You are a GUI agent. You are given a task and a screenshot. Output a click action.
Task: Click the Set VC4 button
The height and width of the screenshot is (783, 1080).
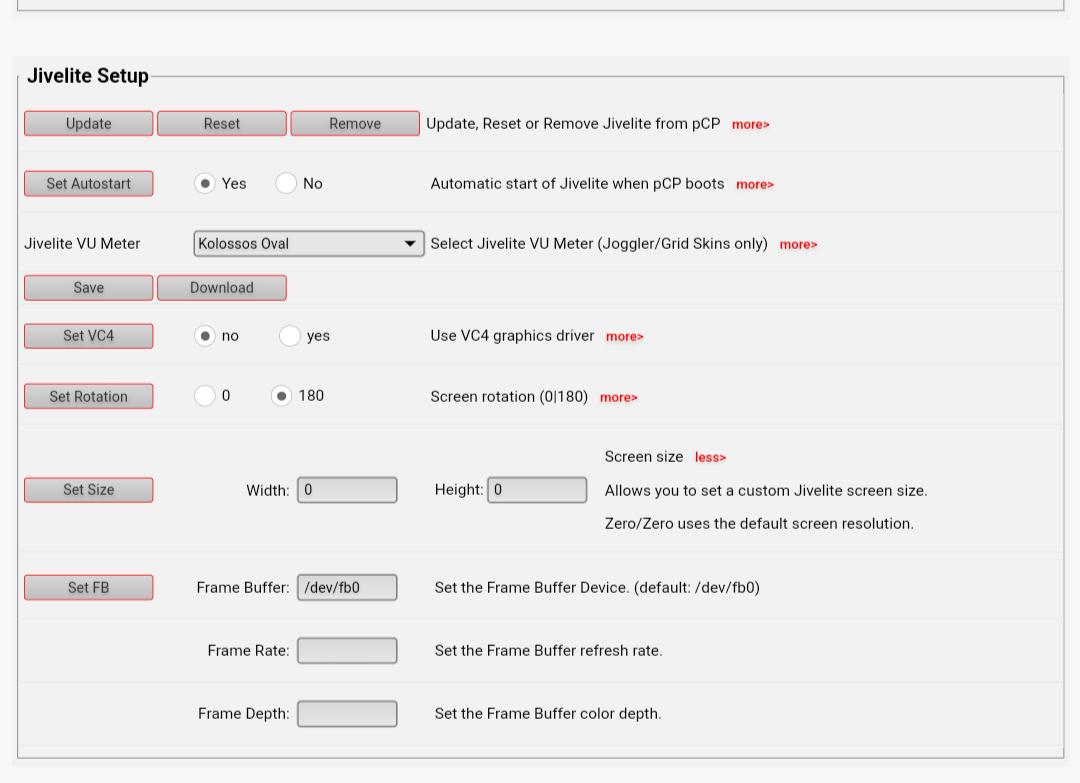(88, 336)
